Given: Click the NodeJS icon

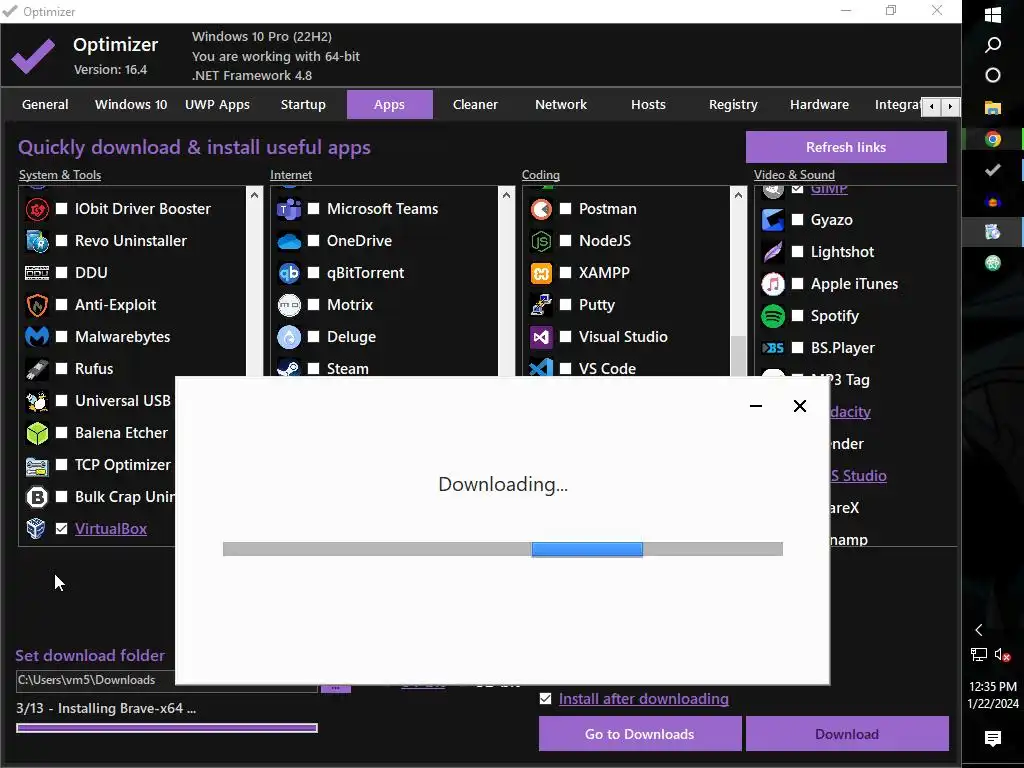Looking at the screenshot, I should (x=541, y=241).
